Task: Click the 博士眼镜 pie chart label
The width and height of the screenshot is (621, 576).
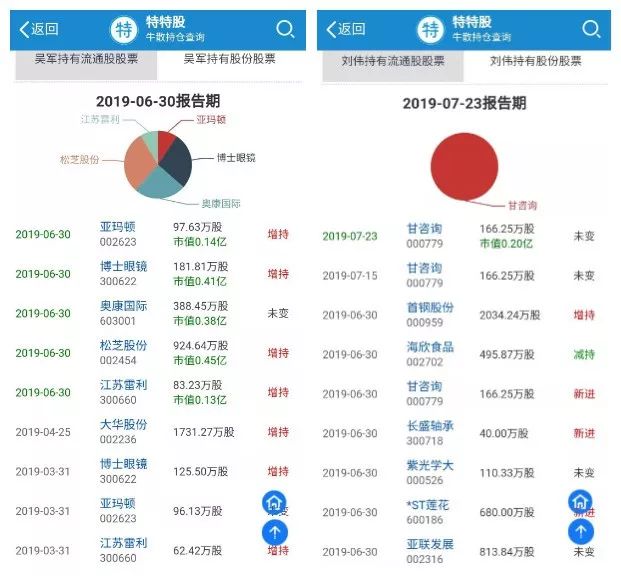Action: [236, 158]
